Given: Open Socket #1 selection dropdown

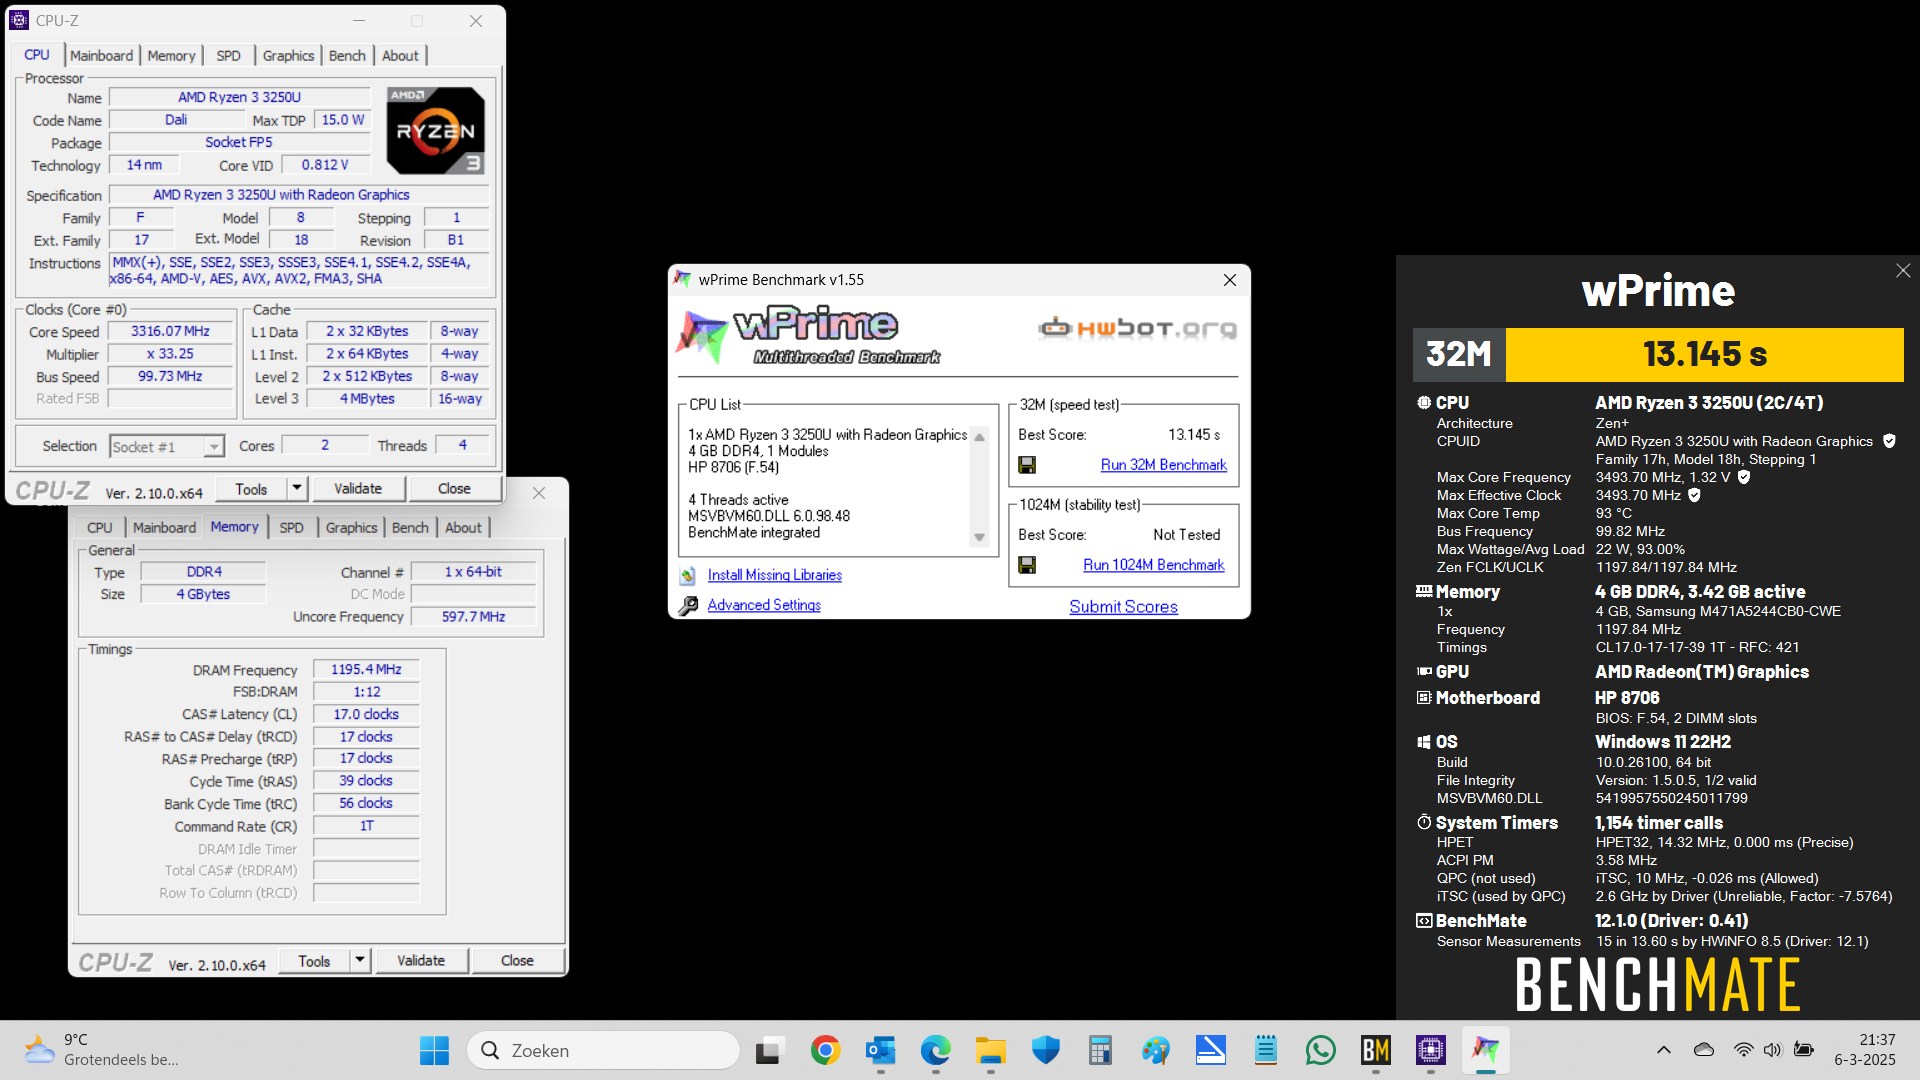Looking at the screenshot, I should click(x=167, y=447).
